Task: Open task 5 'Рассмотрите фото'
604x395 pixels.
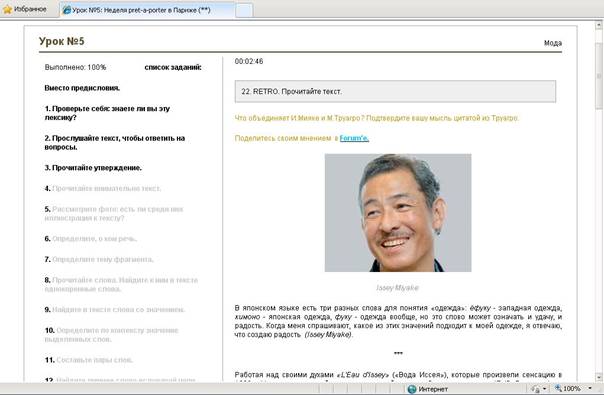Action: pyautogui.click(x=114, y=213)
